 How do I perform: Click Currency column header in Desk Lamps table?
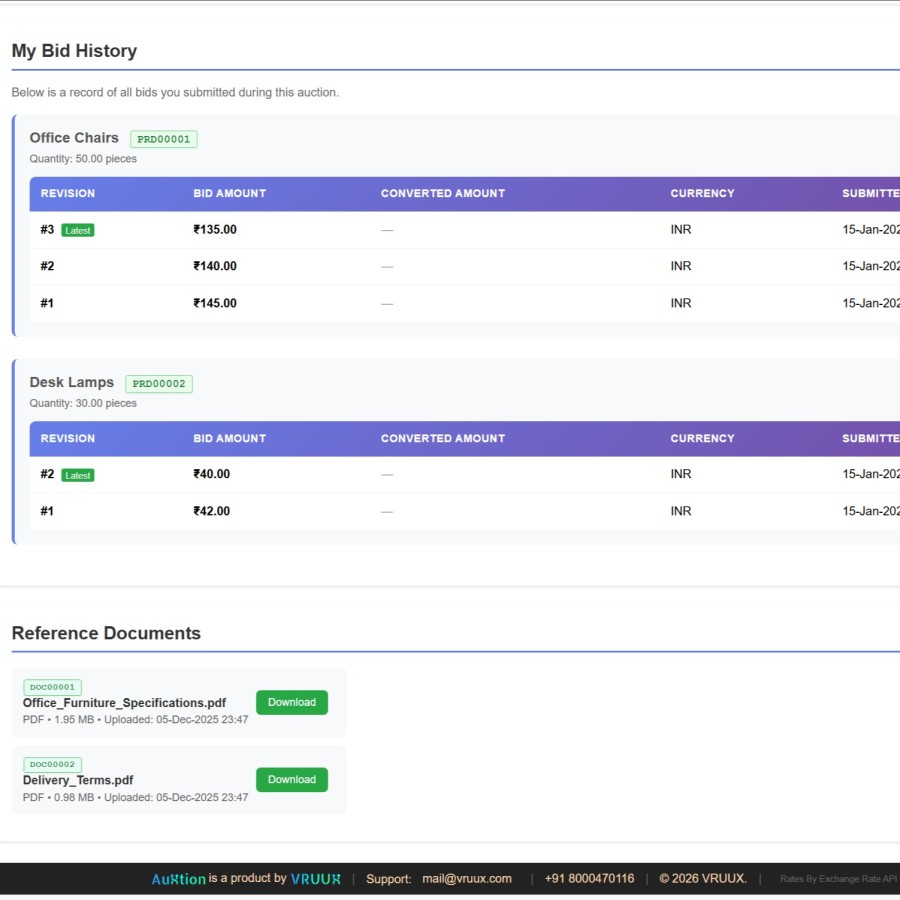click(702, 439)
